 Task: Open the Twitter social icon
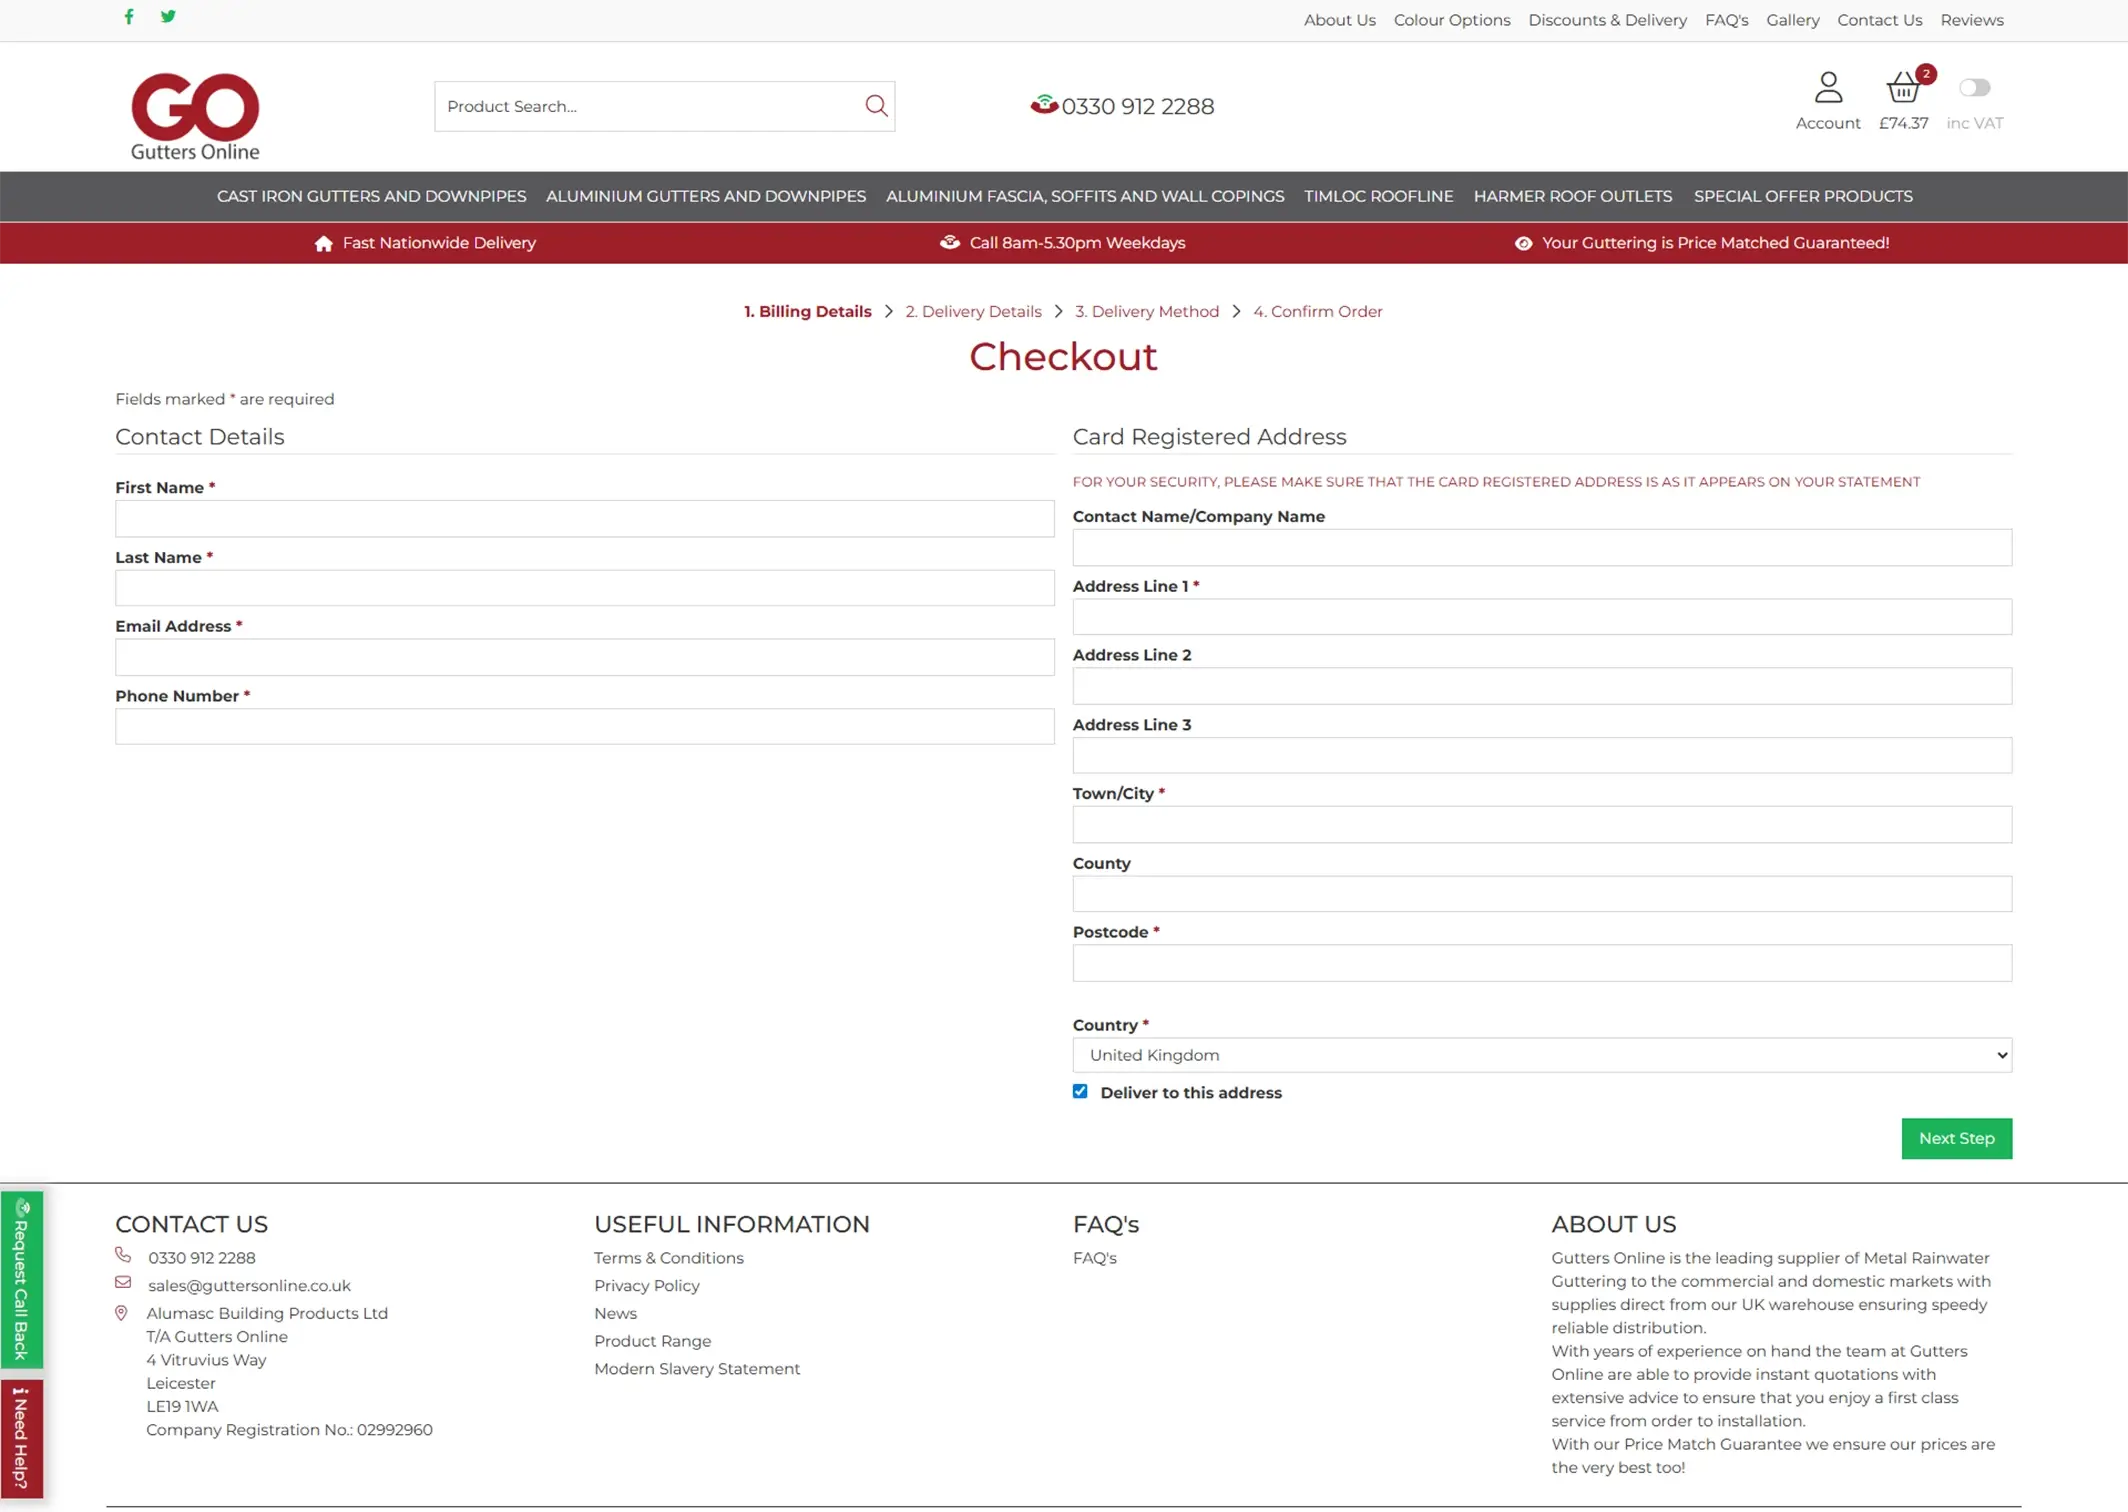click(168, 17)
